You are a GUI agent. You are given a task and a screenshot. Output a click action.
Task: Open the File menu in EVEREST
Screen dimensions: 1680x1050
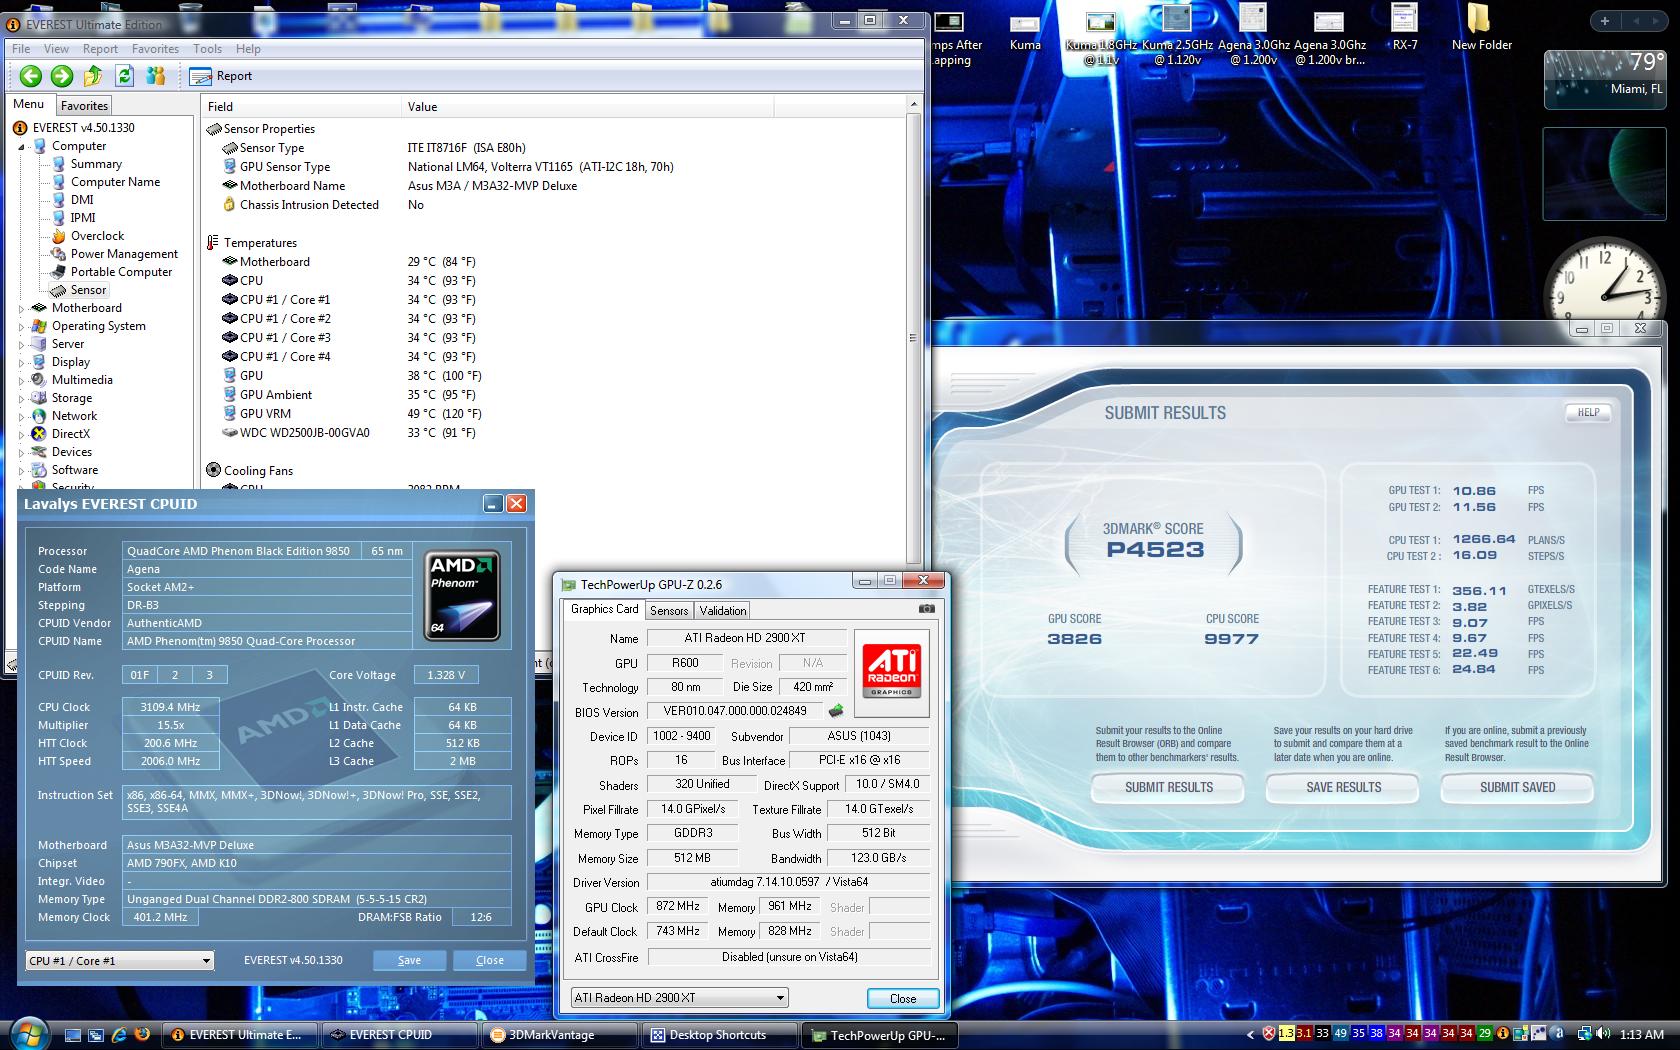(x=21, y=48)
